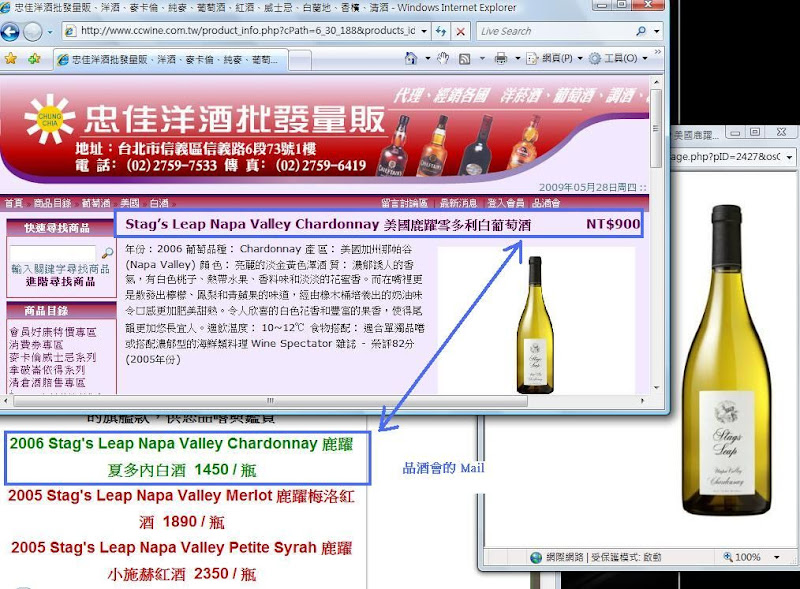This screenshot has height=589, width=800.
Task: Click the 2005 Stag's Leap Merlot mail text
Action: (x=182, y=509)
